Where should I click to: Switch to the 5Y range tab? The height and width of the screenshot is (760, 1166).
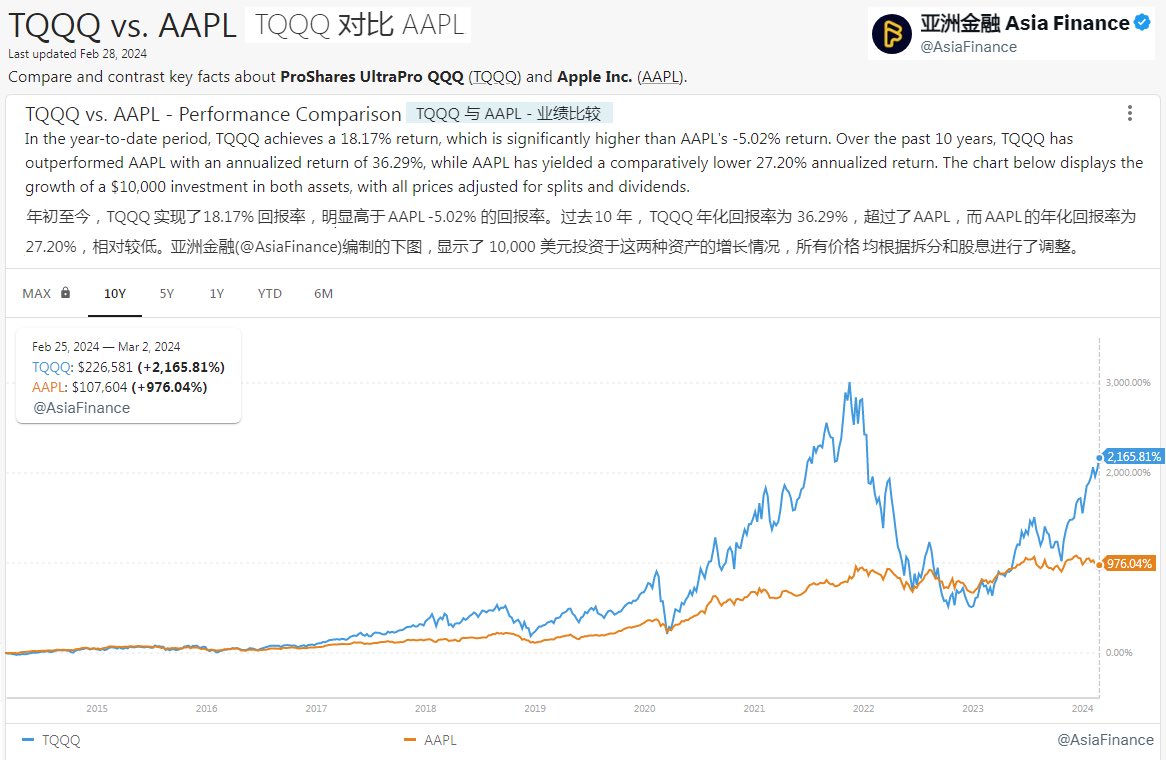click(166, 293)
